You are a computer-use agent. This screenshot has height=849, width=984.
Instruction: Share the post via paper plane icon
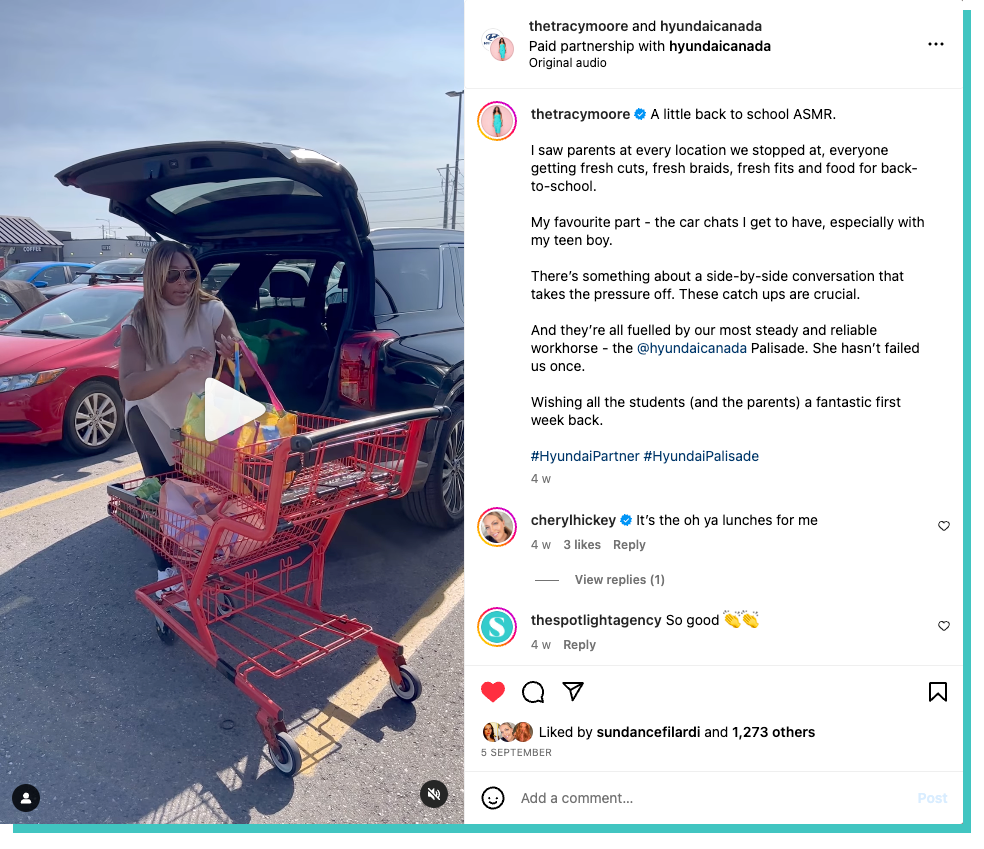573,691
